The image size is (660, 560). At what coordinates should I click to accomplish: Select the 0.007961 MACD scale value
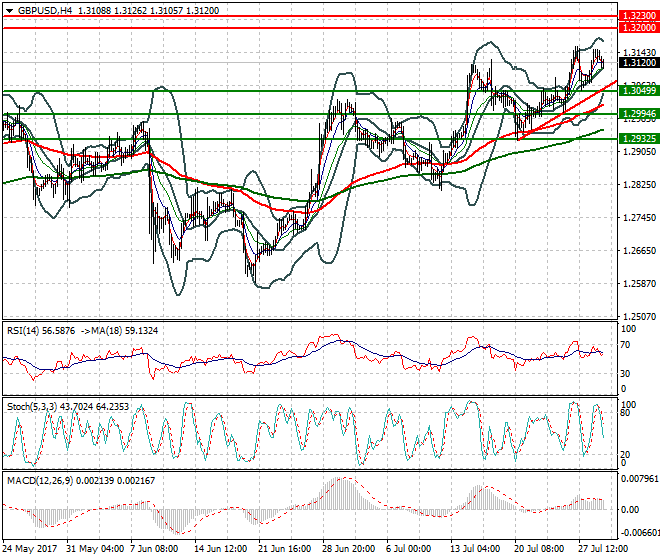coord(639,479)
